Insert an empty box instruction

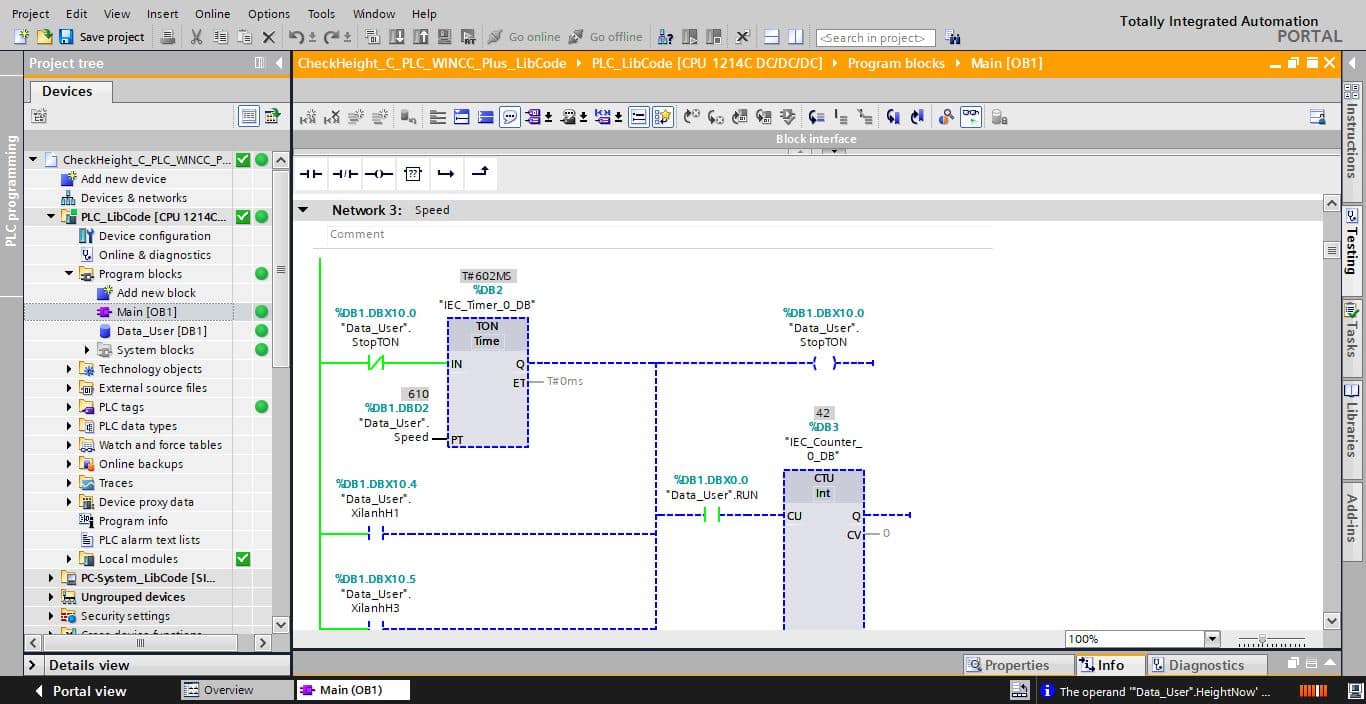click(413, 174)
